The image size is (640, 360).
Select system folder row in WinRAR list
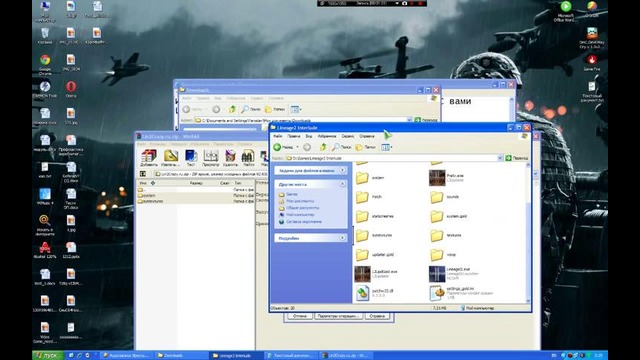tap(196, 195)
